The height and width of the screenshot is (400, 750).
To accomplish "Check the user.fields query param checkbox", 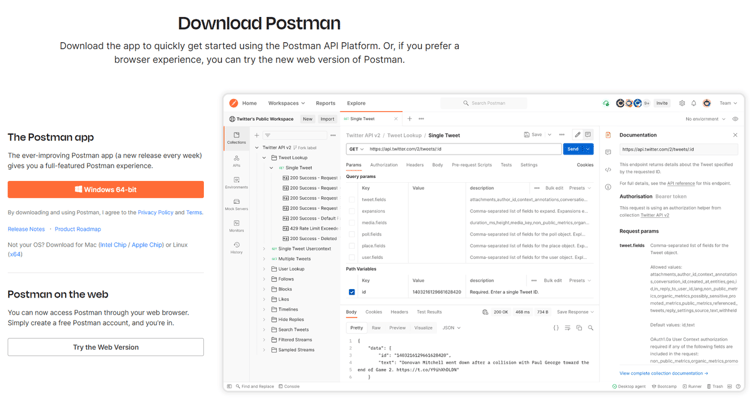I will click(352, 257).
